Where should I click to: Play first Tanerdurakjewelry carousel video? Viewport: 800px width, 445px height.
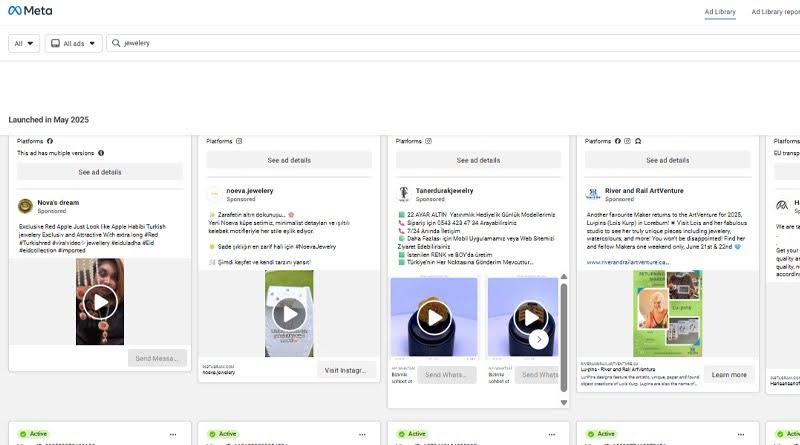click(434, 317)
